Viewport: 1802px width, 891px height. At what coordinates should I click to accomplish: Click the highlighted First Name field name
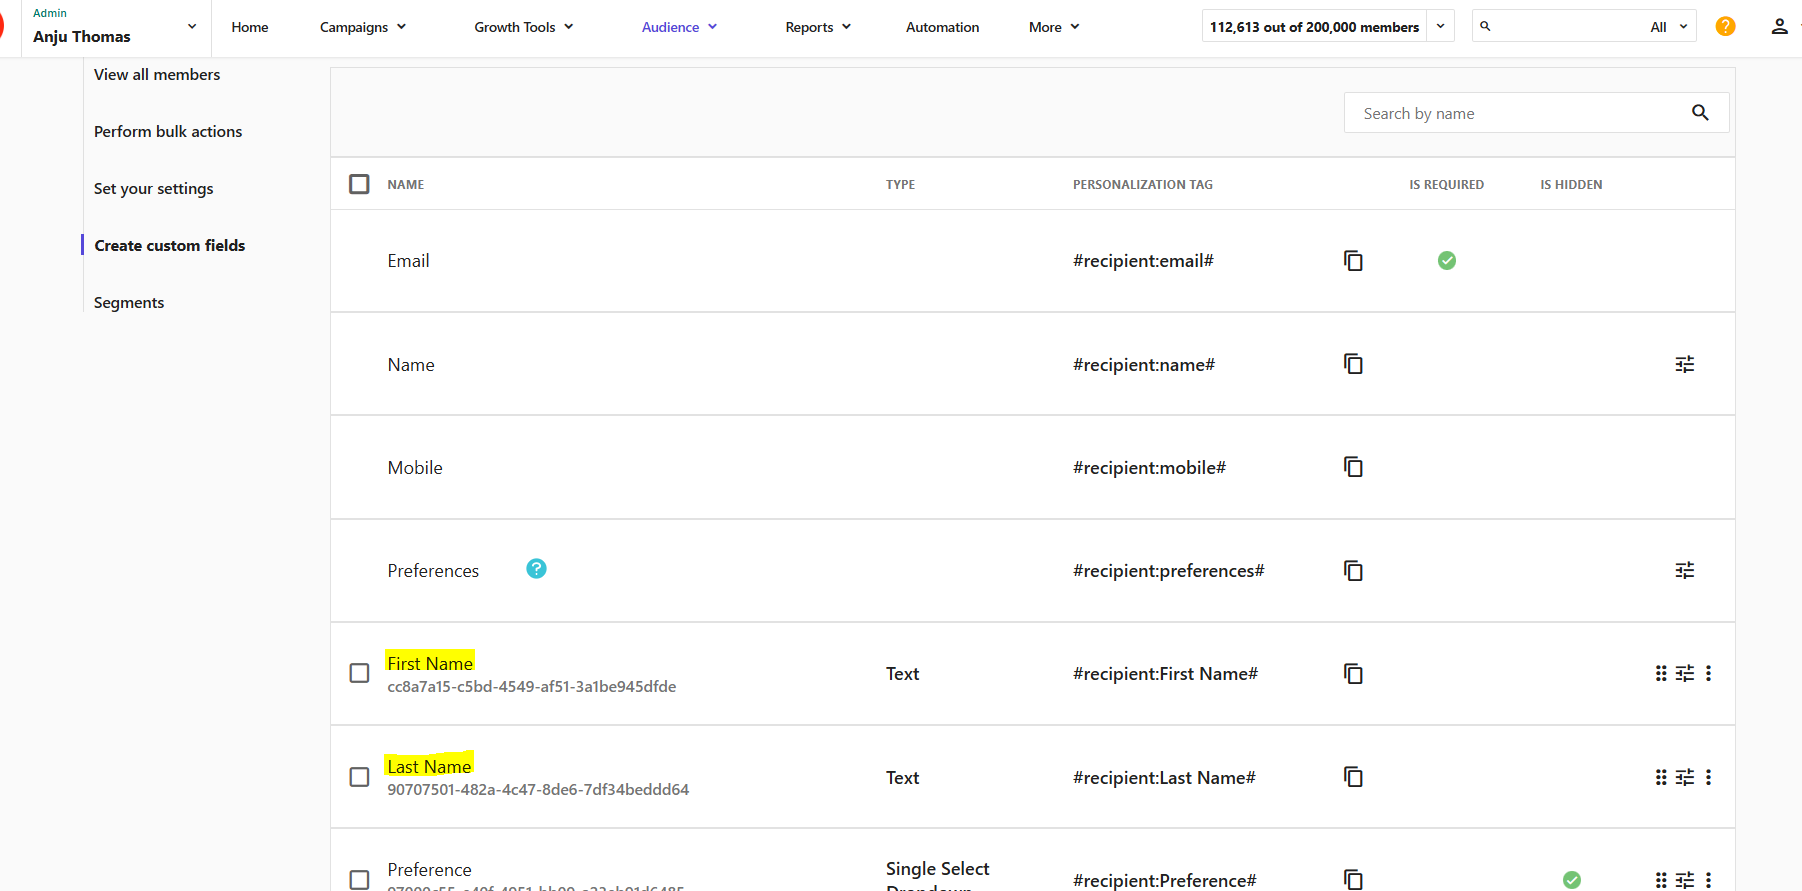430,663
